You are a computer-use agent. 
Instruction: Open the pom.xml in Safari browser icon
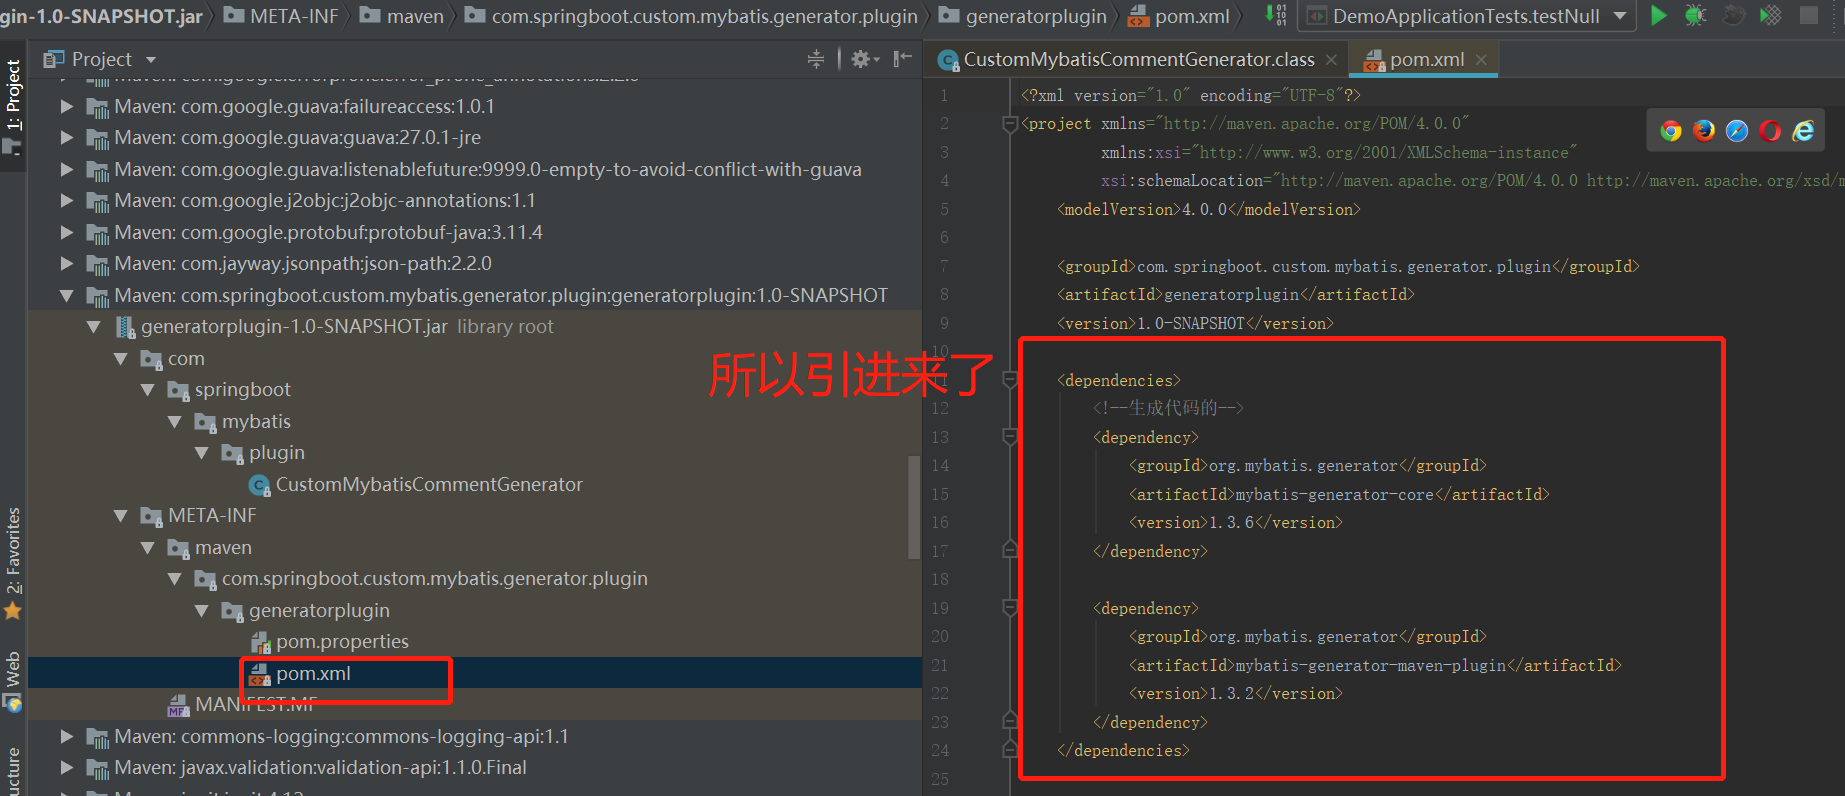(1737, 131)
